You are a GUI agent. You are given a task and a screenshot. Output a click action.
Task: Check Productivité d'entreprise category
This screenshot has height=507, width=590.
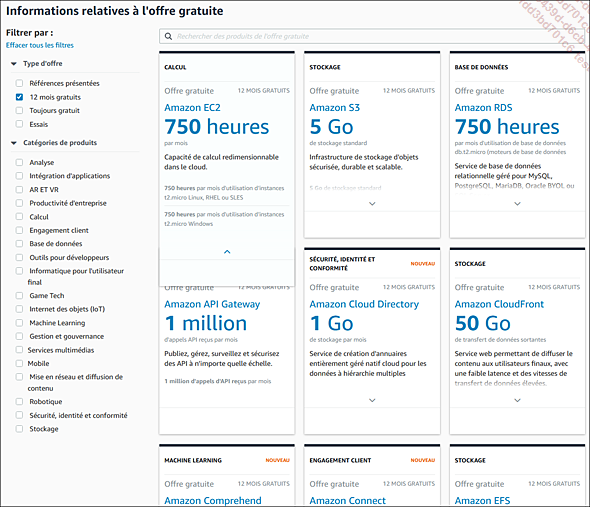[x=19, y=203]
